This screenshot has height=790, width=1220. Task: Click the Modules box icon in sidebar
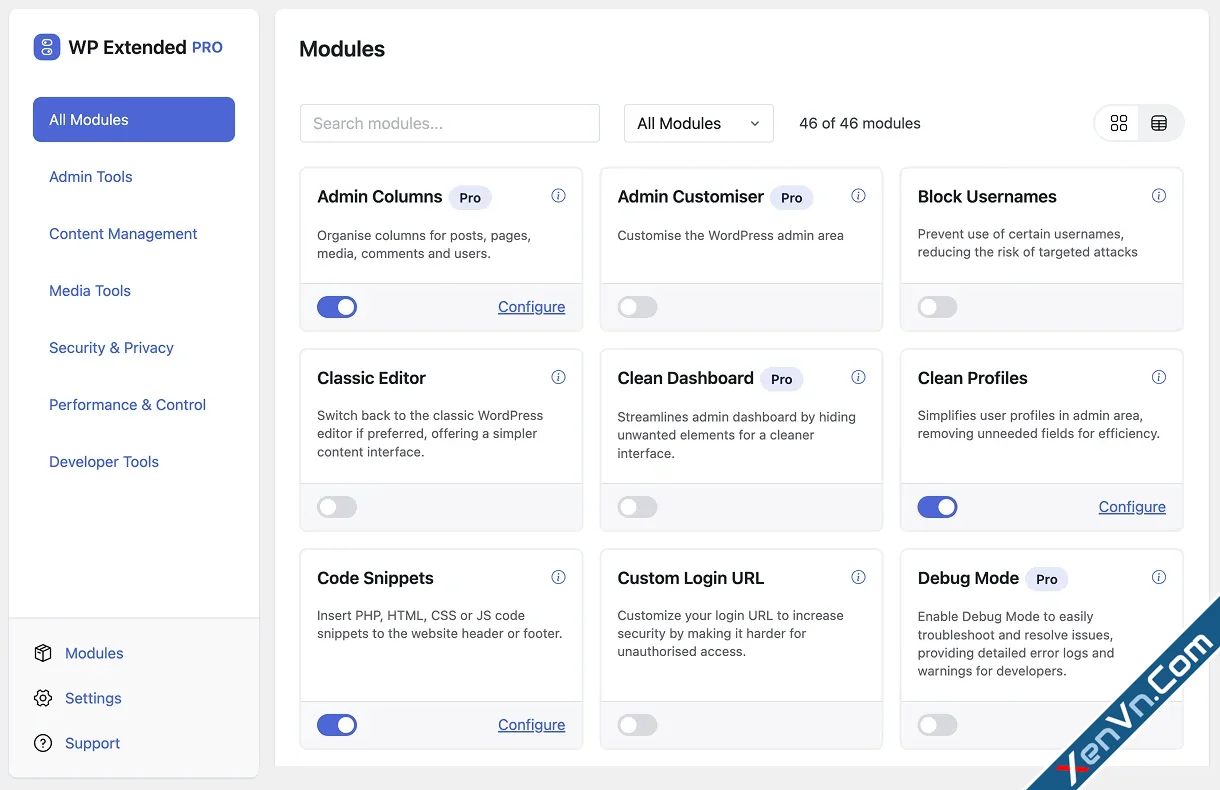44,652
